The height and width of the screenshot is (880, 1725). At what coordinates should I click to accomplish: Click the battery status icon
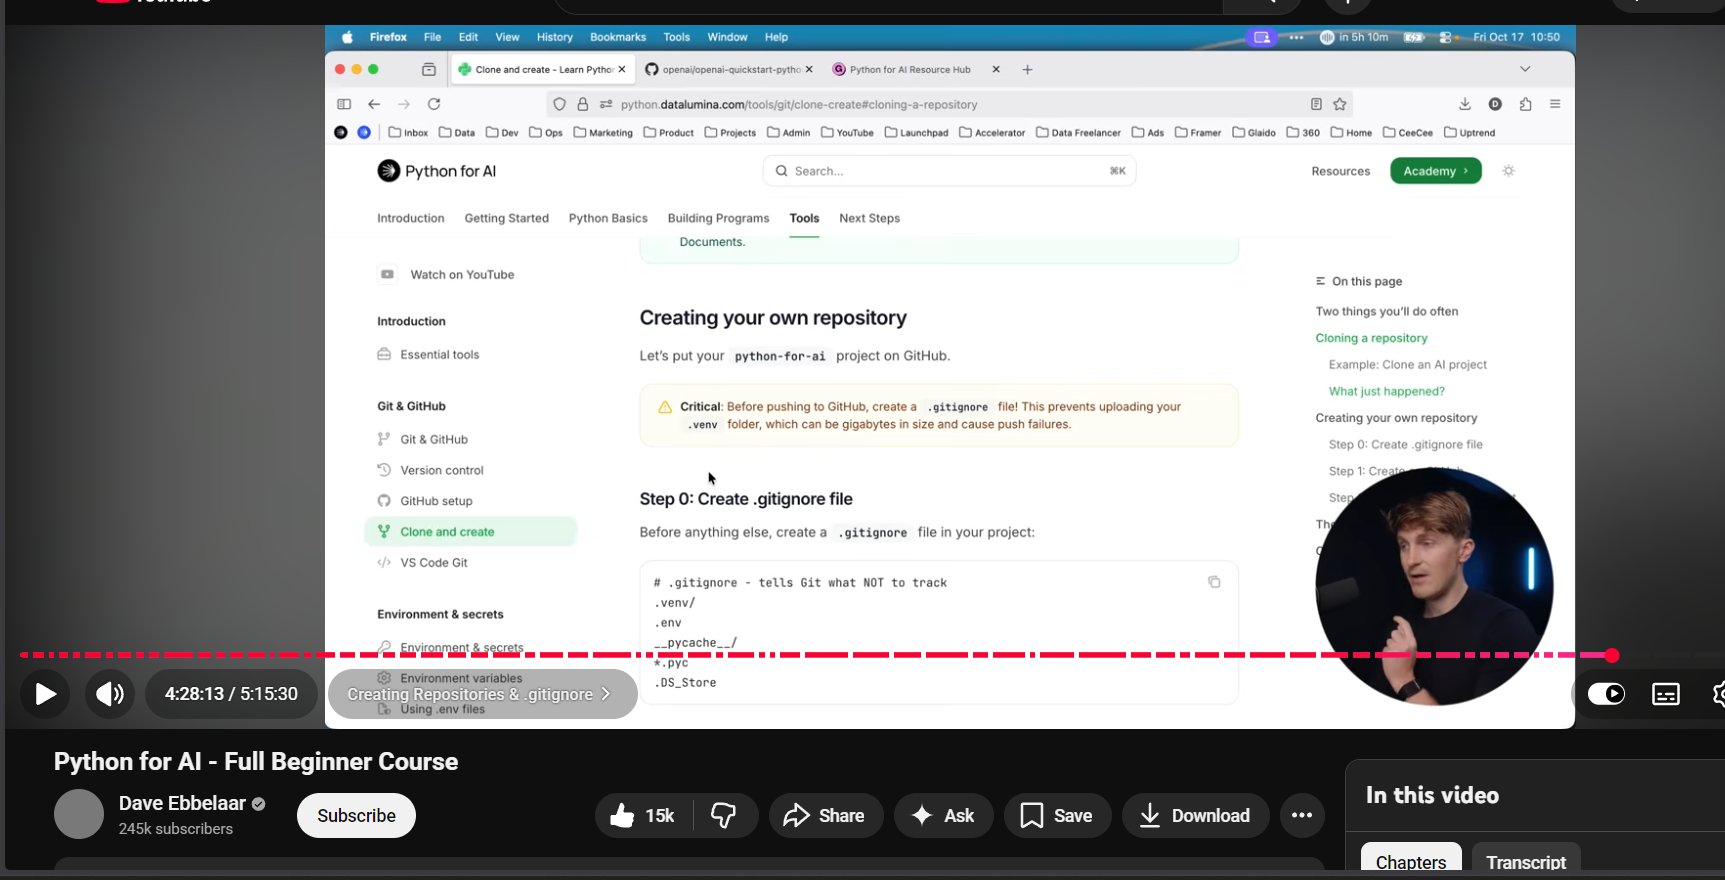coord(1413,37)
